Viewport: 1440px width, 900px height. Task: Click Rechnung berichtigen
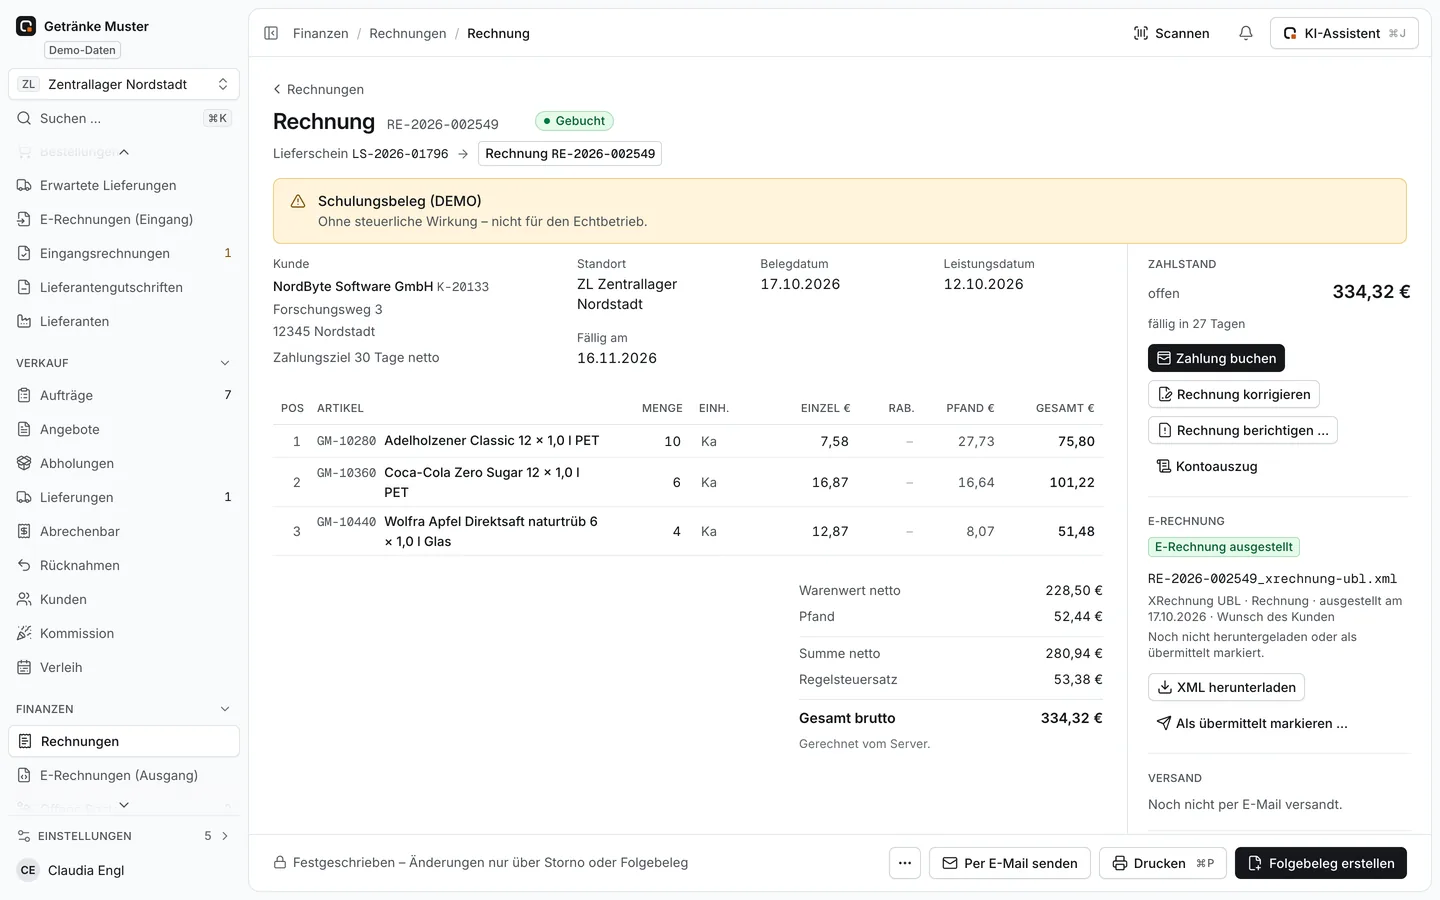pyautogui.click(x=1242, y=430)
